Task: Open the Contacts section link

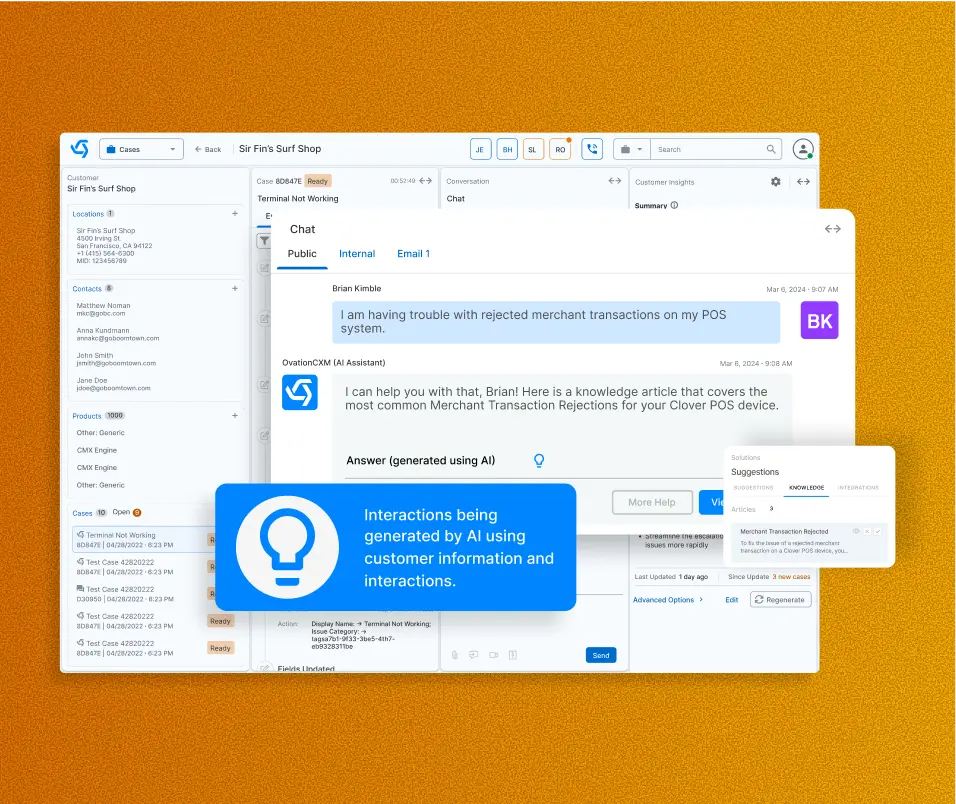Action: (x=87, y=289)
